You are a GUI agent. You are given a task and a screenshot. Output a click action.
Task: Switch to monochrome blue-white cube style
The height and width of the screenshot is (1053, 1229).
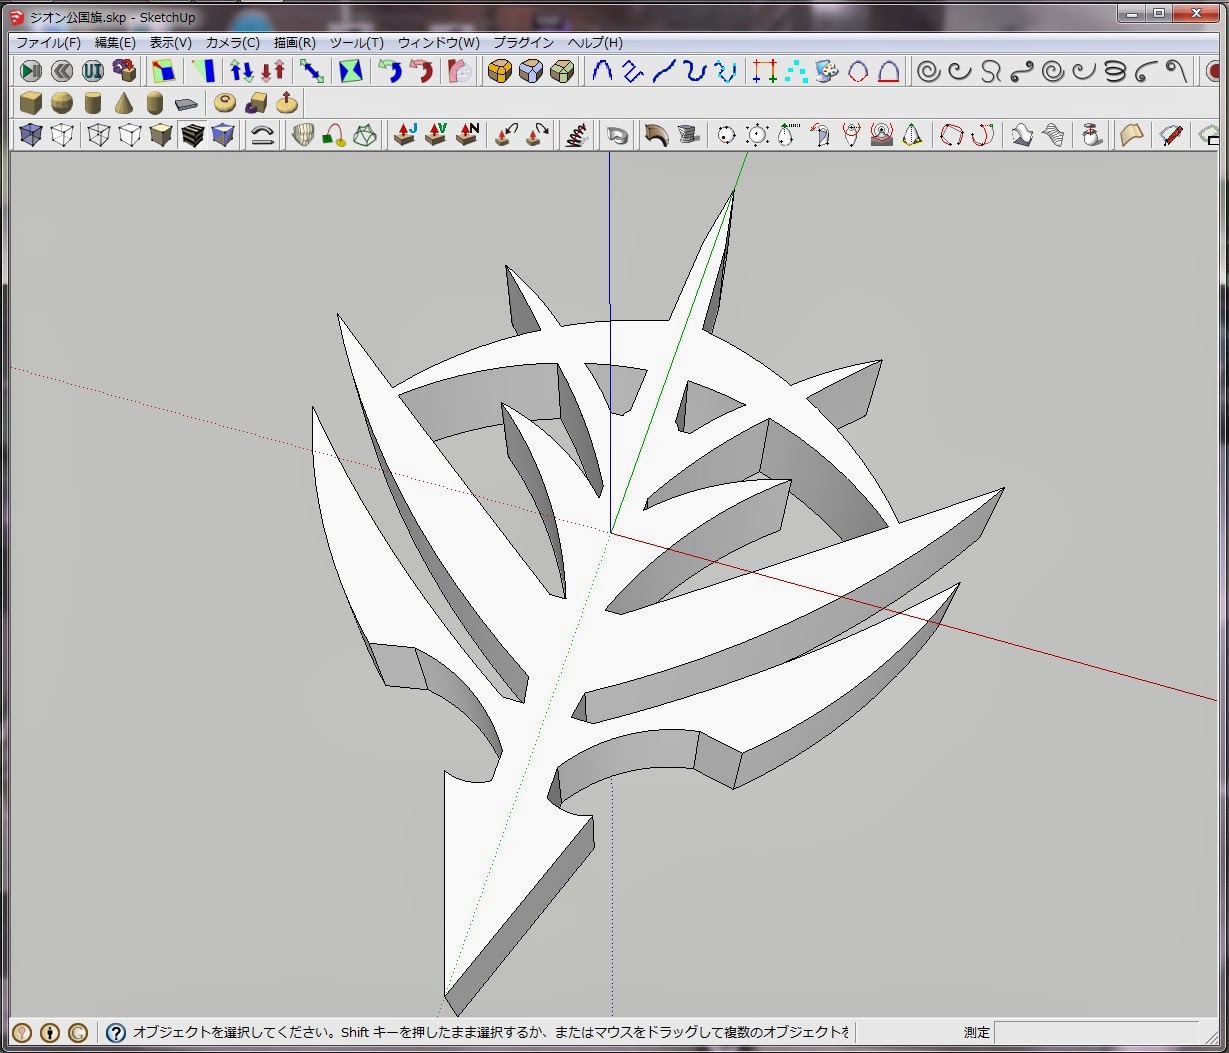click(x=223, y=135)
